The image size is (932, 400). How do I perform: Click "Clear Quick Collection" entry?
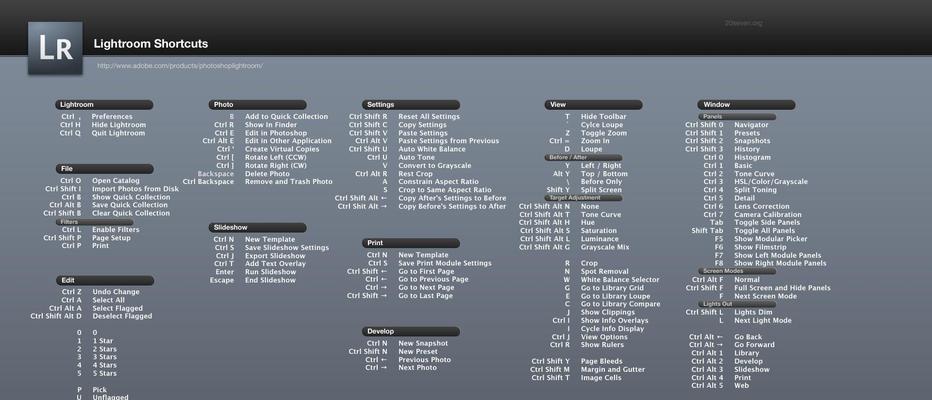tap(131, 213)
